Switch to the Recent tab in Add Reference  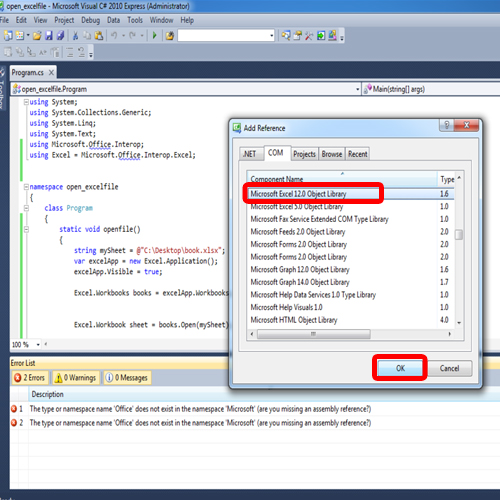tap(358, 154)
